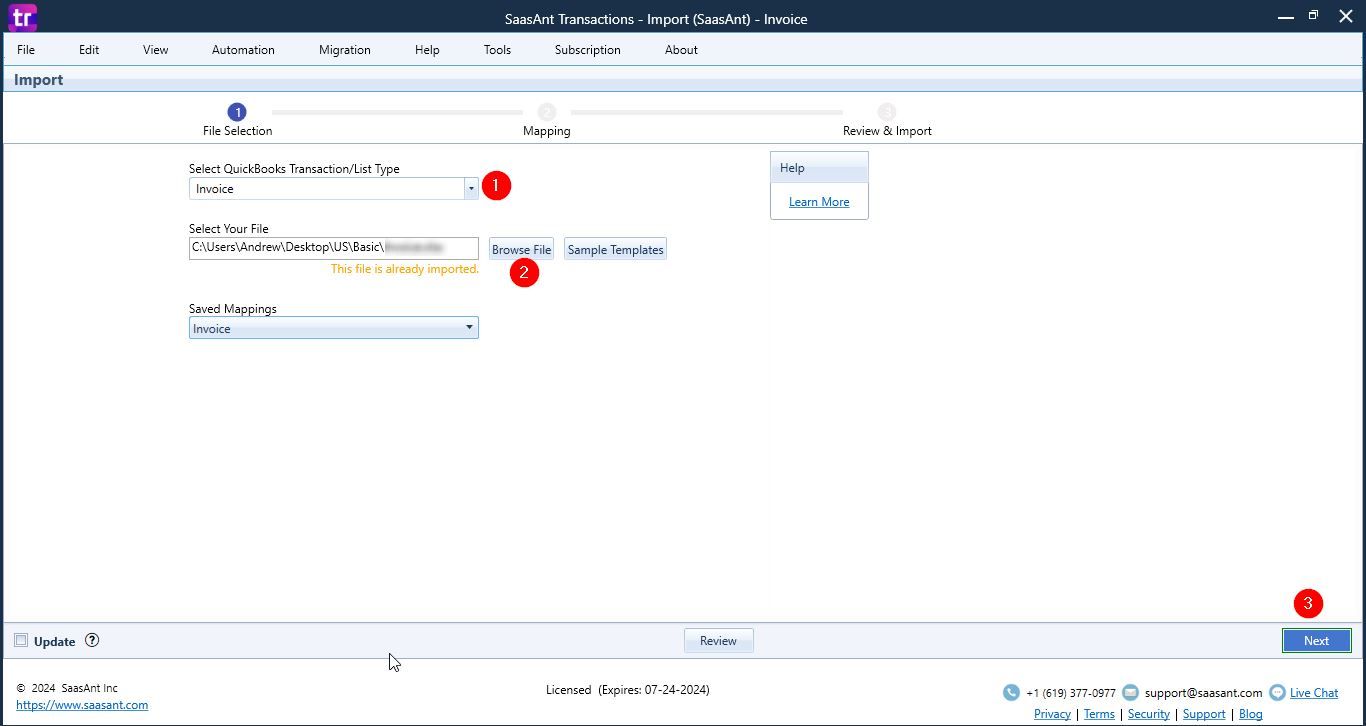Click the email envelope icon

pyautogui.click(x=1130, y=692)
